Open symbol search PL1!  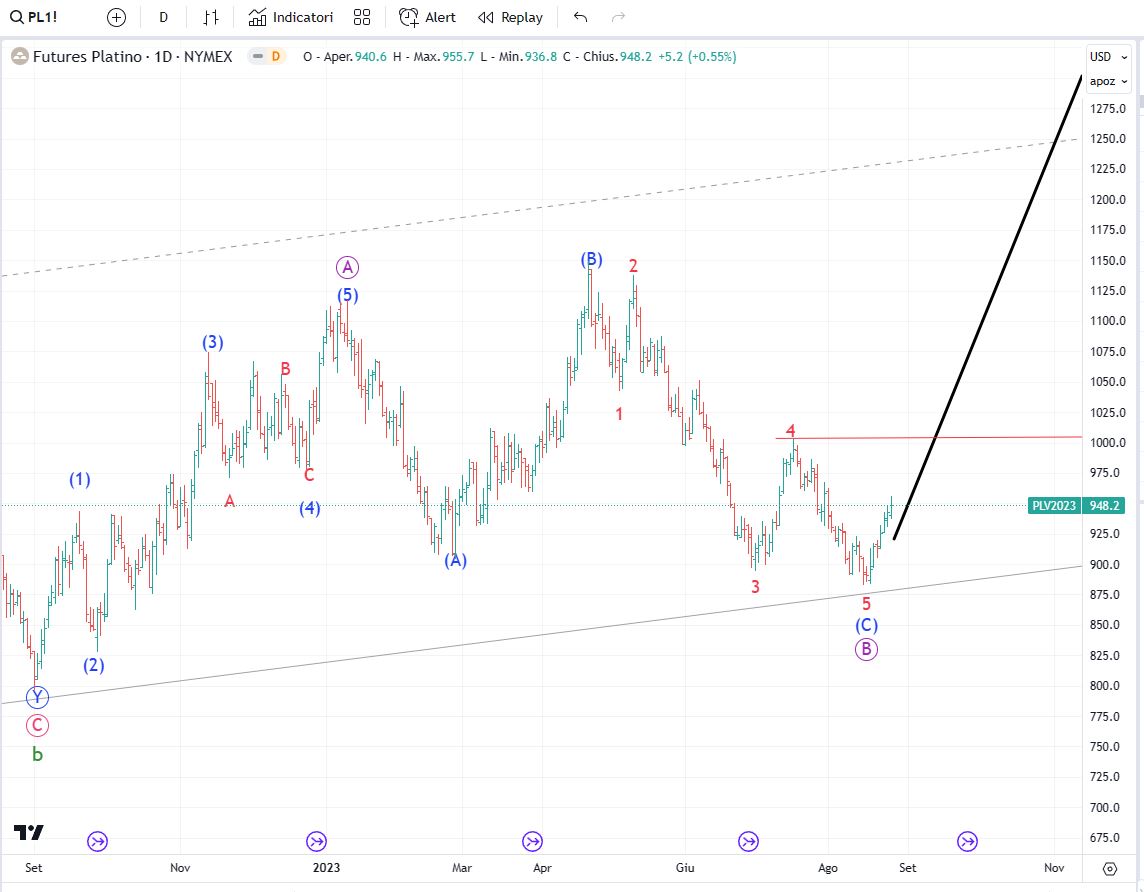(33, 17)
